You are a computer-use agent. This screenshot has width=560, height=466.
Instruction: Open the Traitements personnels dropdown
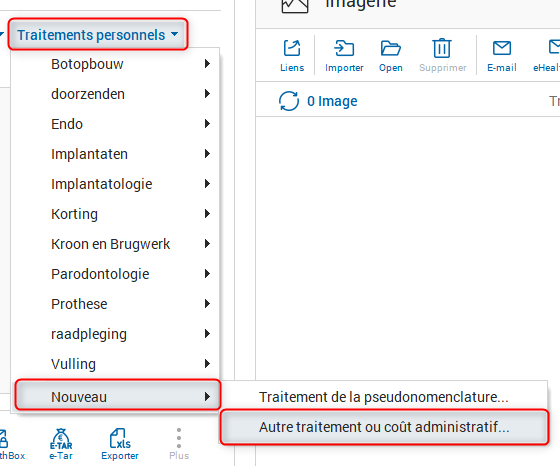point(98,35)
